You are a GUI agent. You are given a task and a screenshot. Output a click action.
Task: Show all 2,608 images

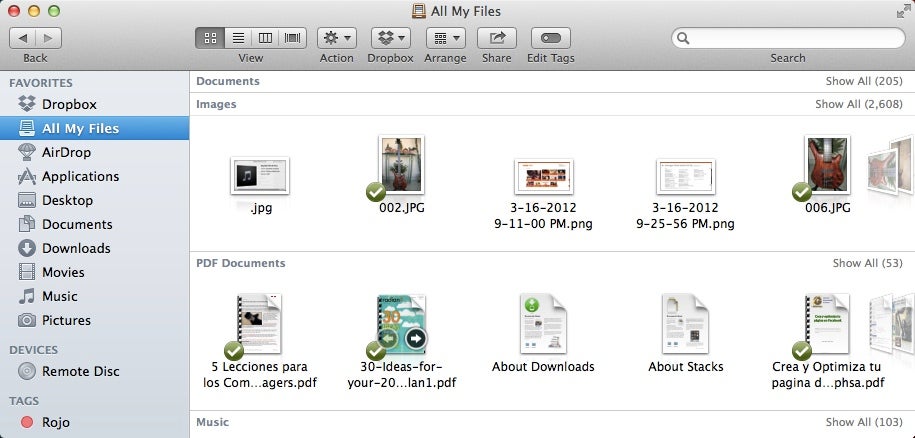(858, 104)
